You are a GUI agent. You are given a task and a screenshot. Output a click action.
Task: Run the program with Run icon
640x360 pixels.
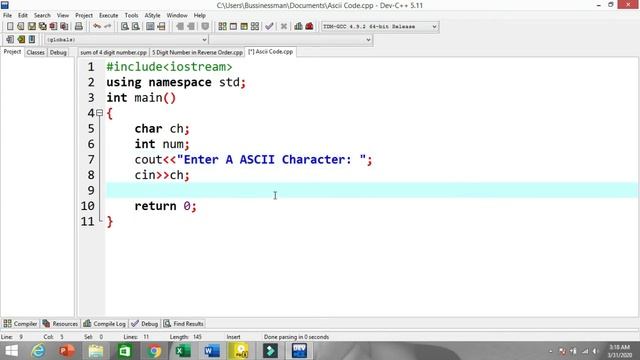(x=233, y=27)
